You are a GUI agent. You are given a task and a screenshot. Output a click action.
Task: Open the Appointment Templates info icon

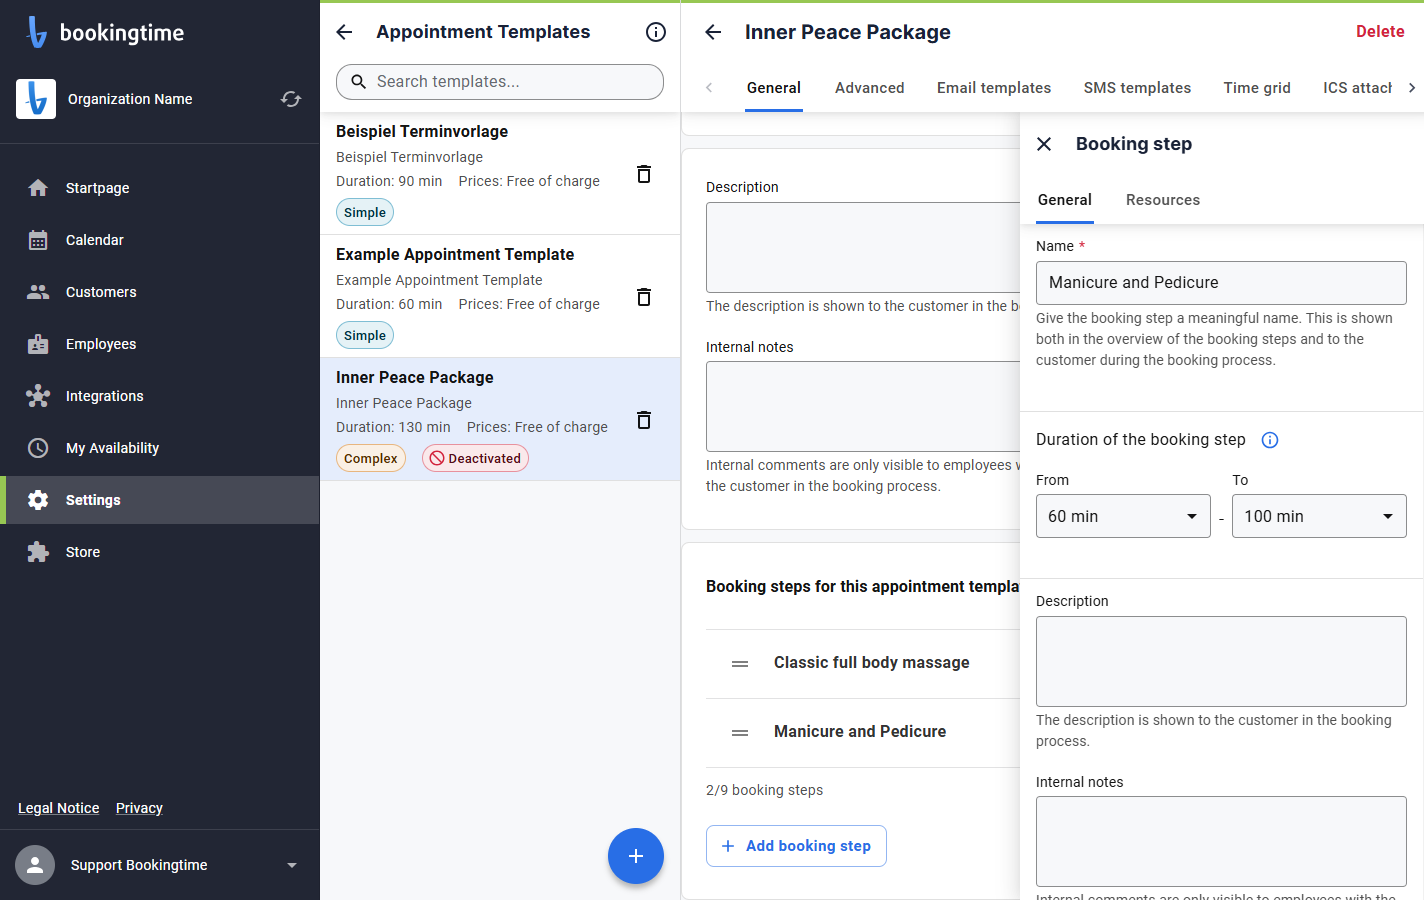click(x=656, y=32)
